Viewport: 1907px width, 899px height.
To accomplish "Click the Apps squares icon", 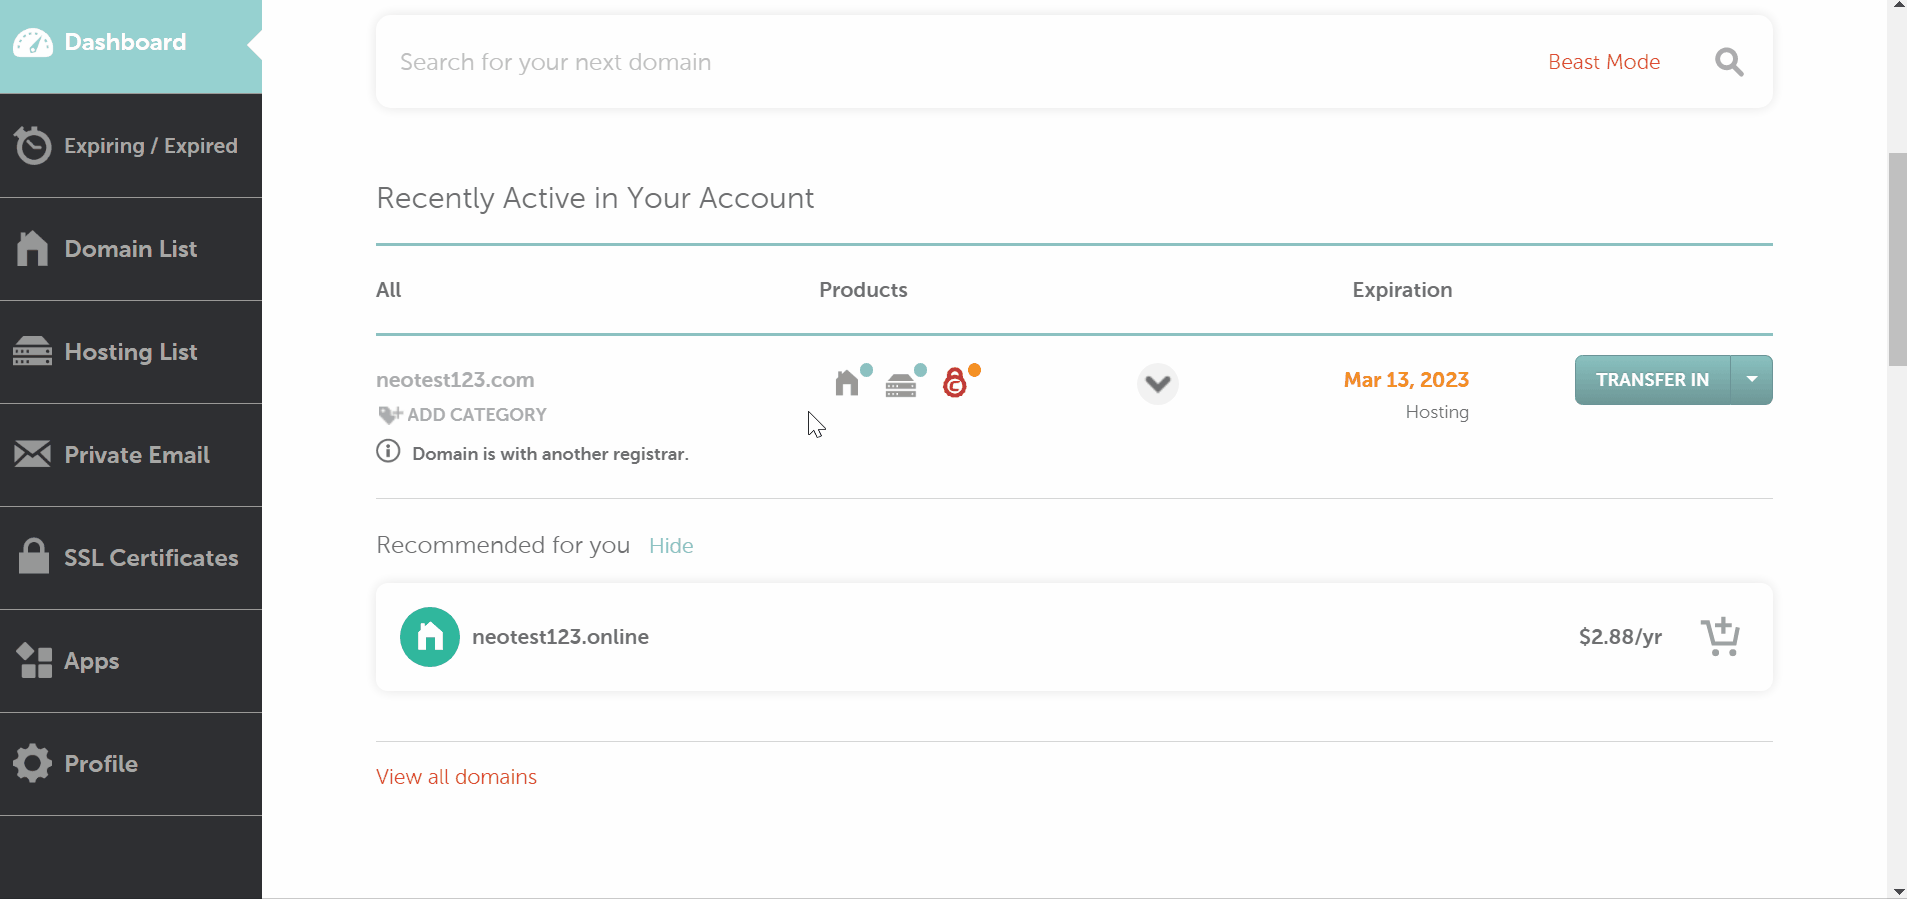I will pyautogui.click(x=34, y=660).
